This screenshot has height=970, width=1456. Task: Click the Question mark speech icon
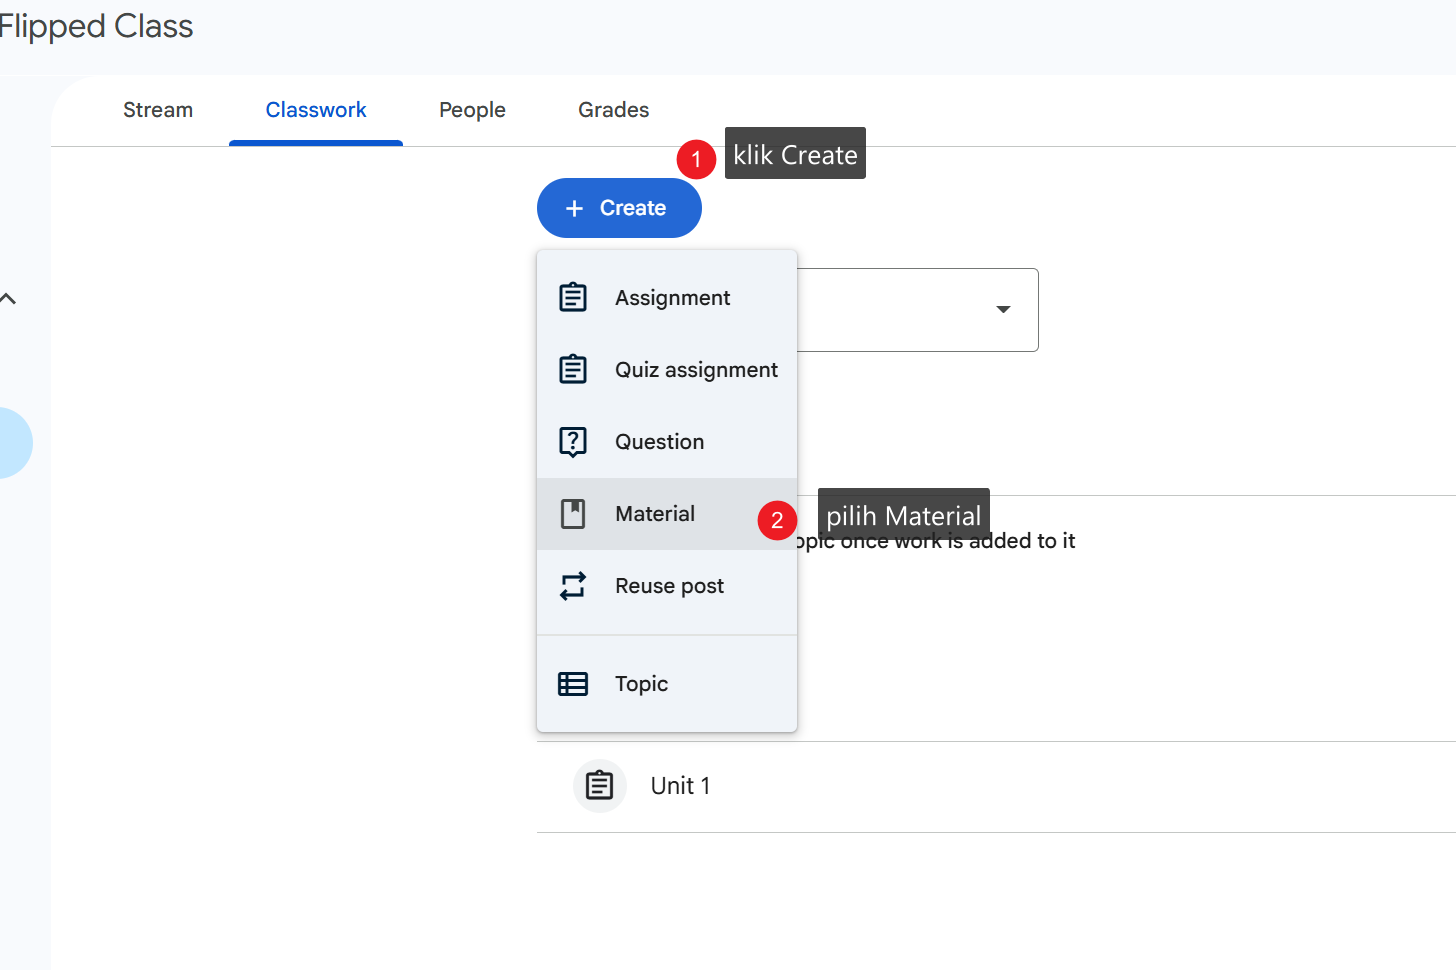click(x=573, y=441)
